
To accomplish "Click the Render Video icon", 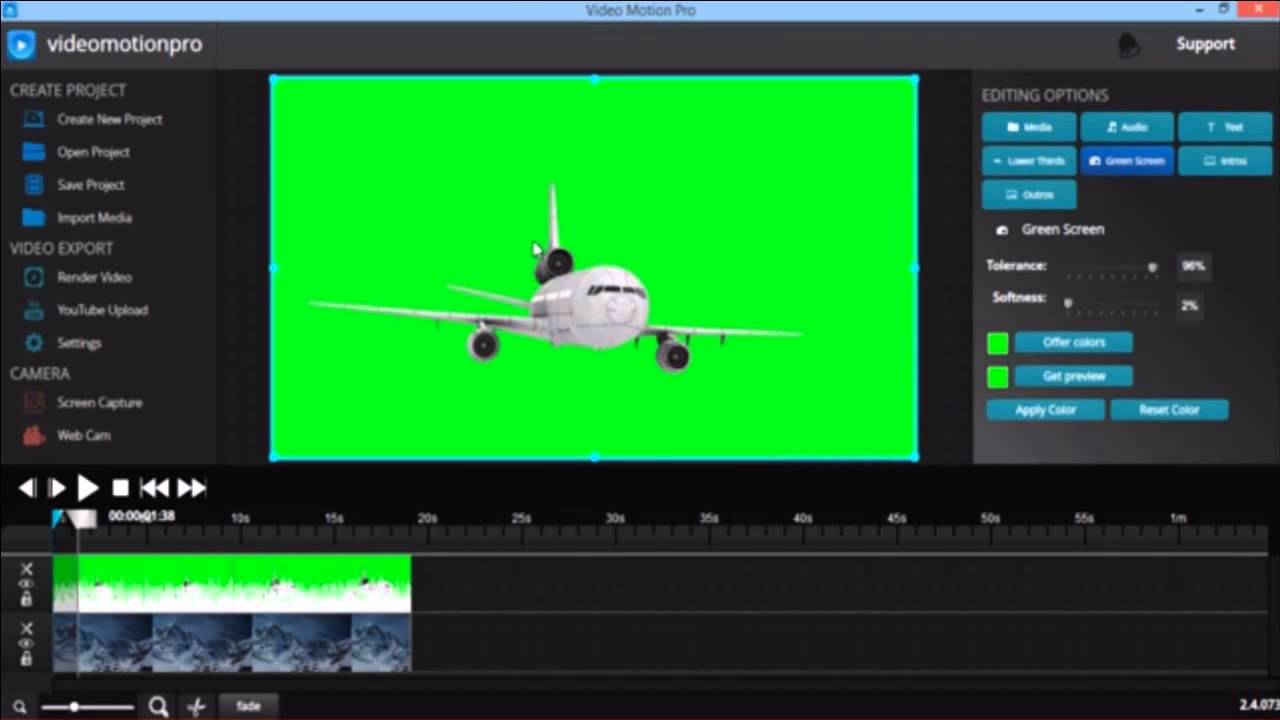I will pos(34,277).
